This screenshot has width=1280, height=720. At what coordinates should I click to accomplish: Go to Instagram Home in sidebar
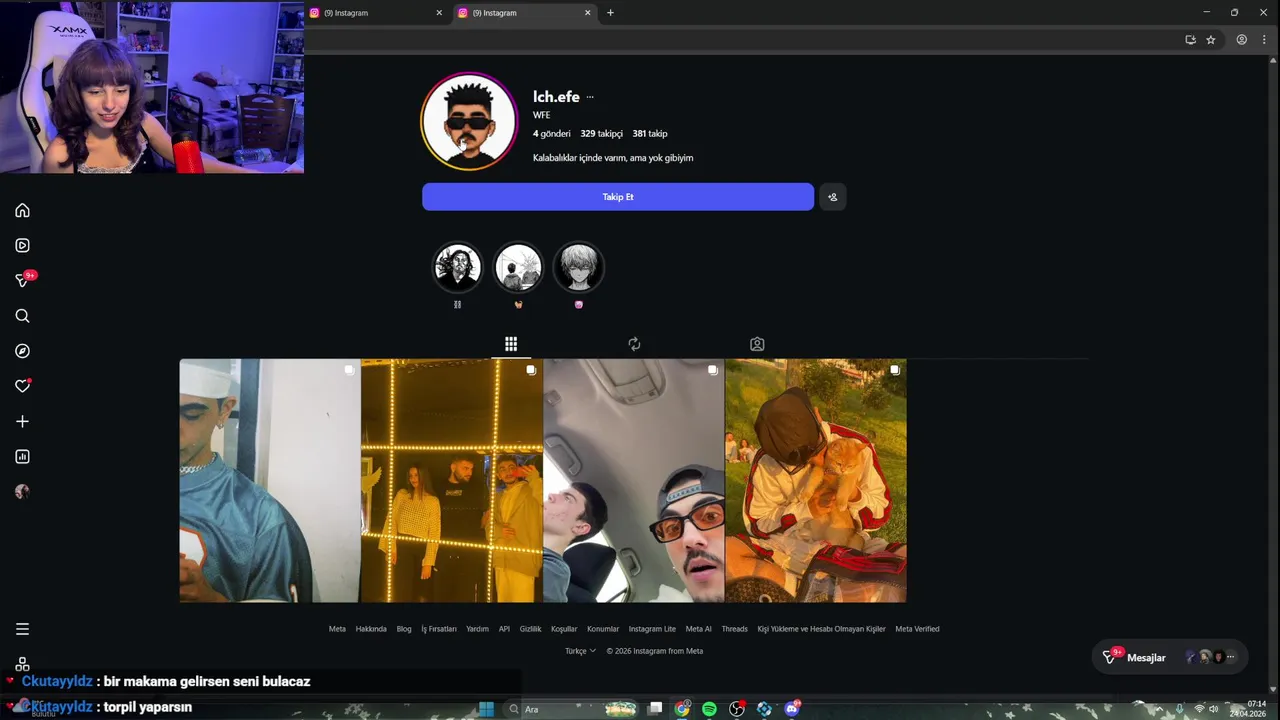pyautogui.click(x=22, y=210)
